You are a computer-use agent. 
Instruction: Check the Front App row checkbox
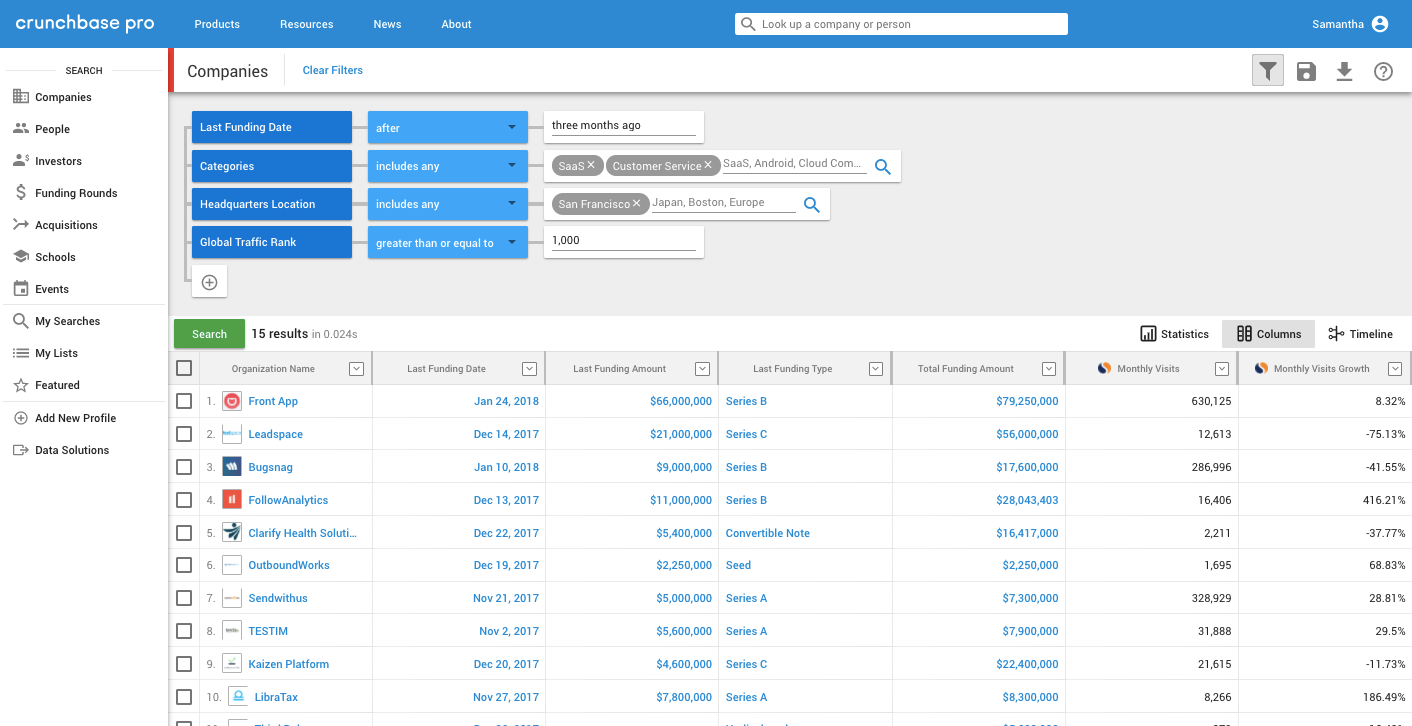(x=184, y=401)
